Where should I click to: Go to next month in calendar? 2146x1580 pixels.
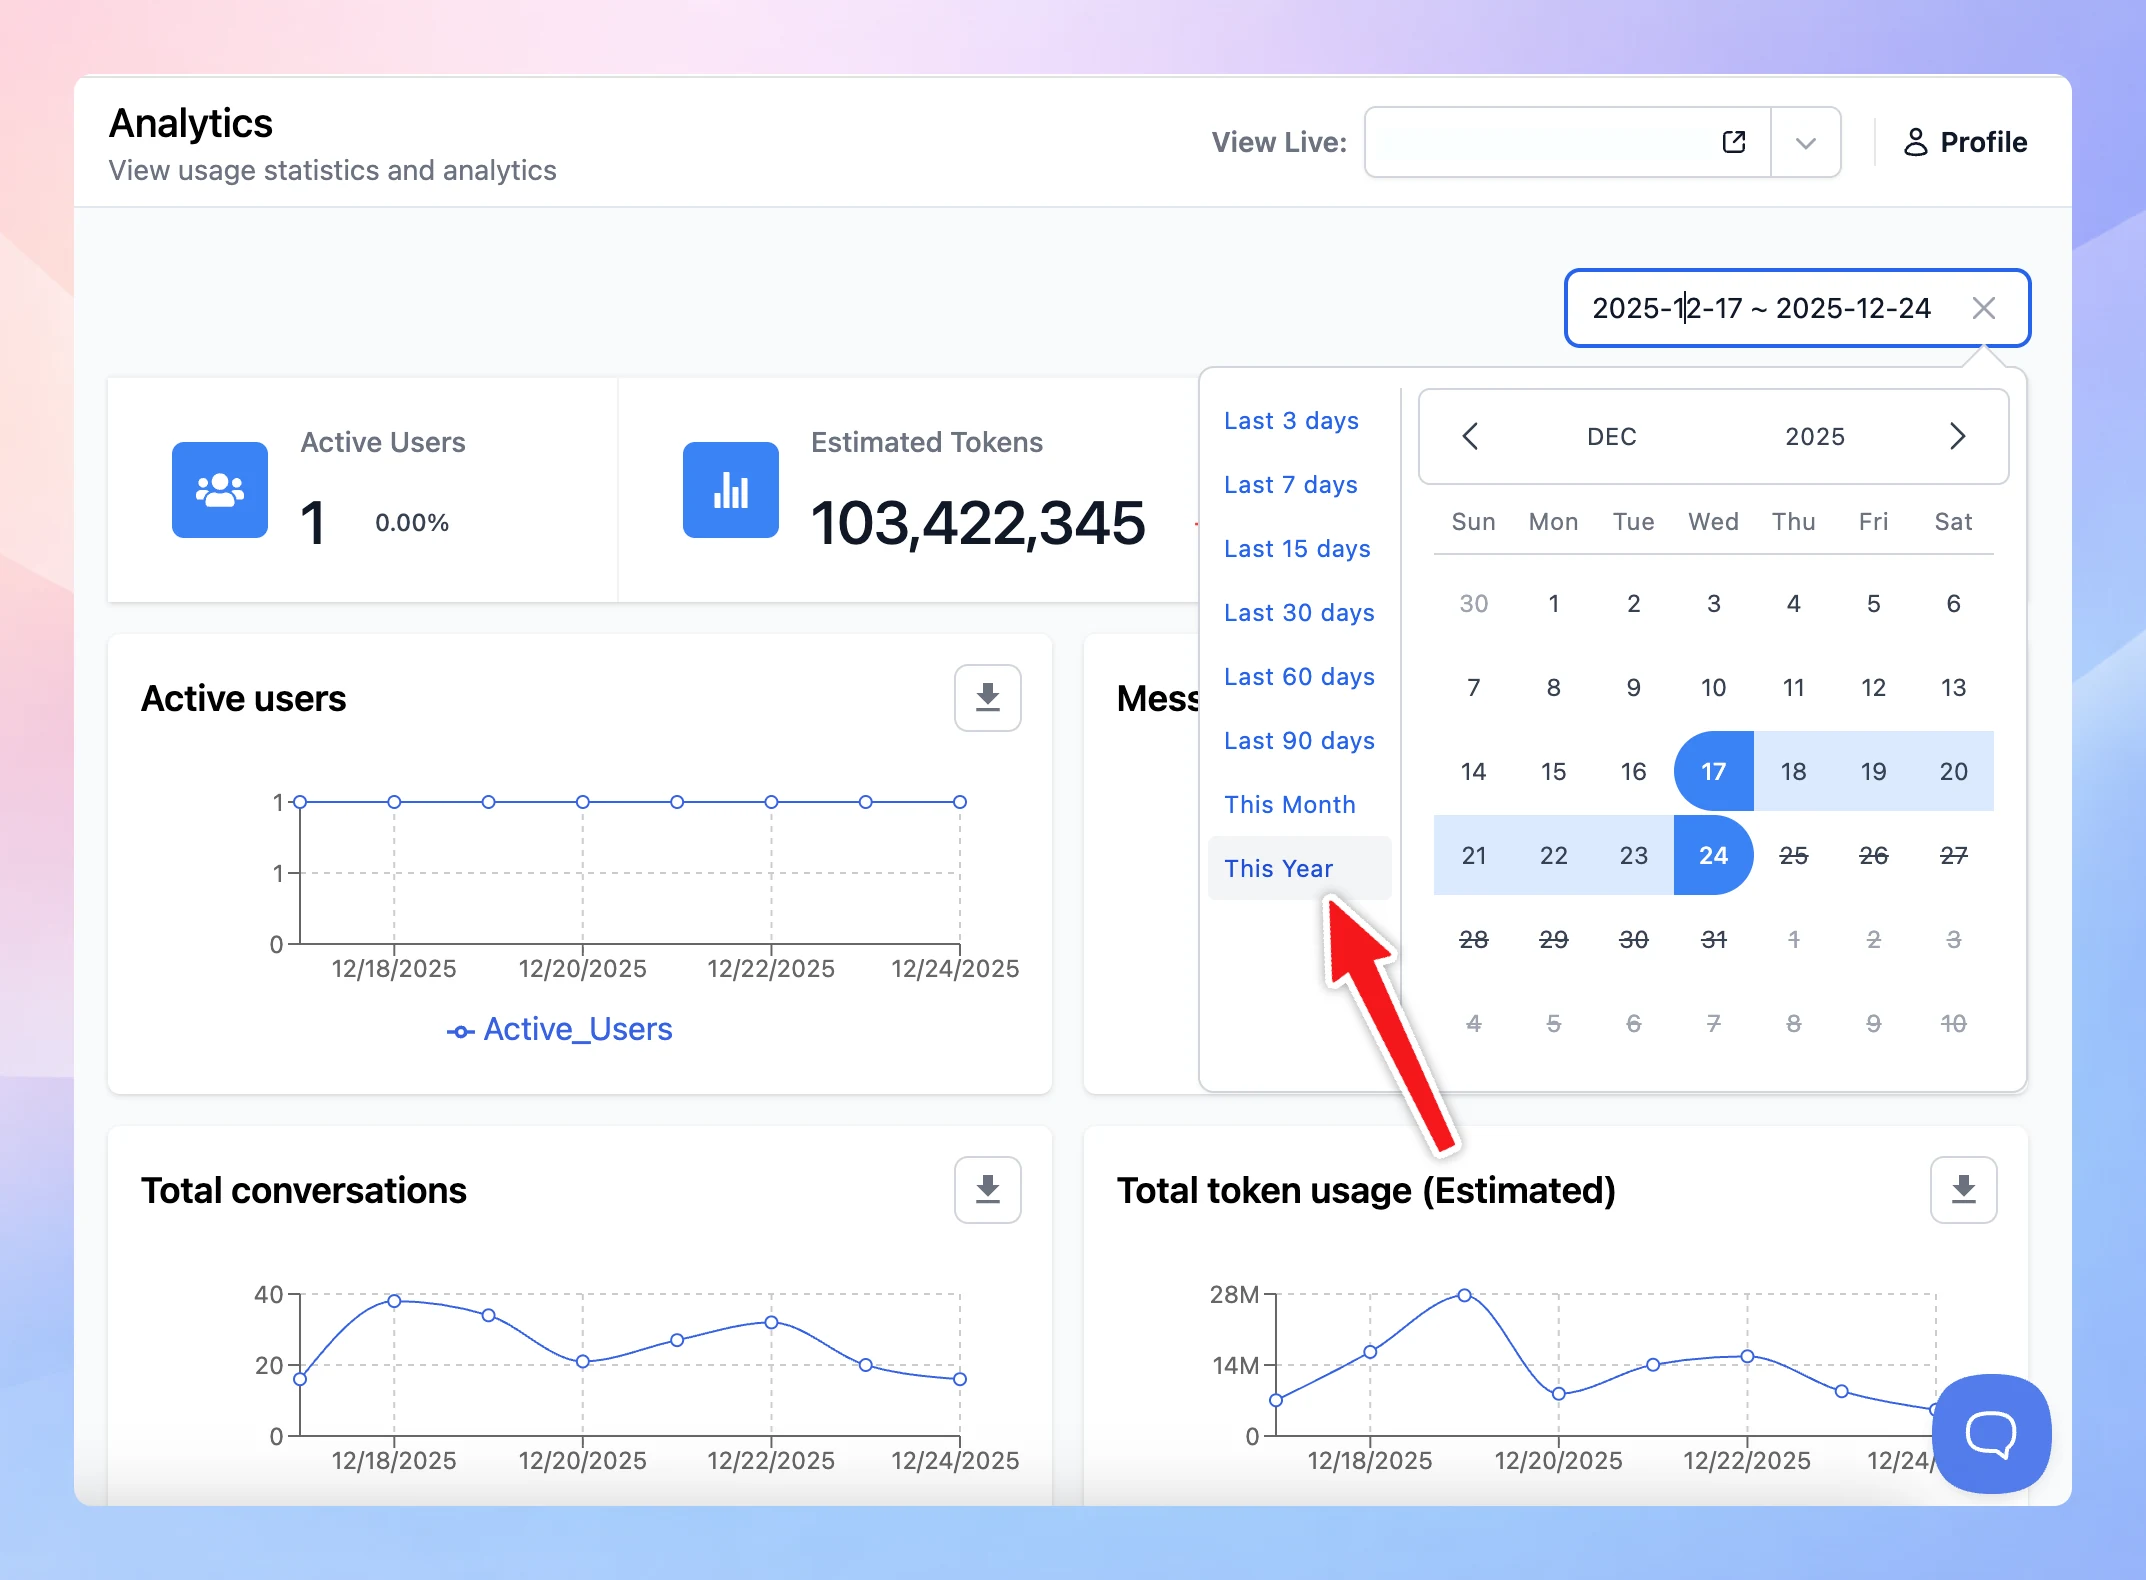click(x=1958, y=436)
